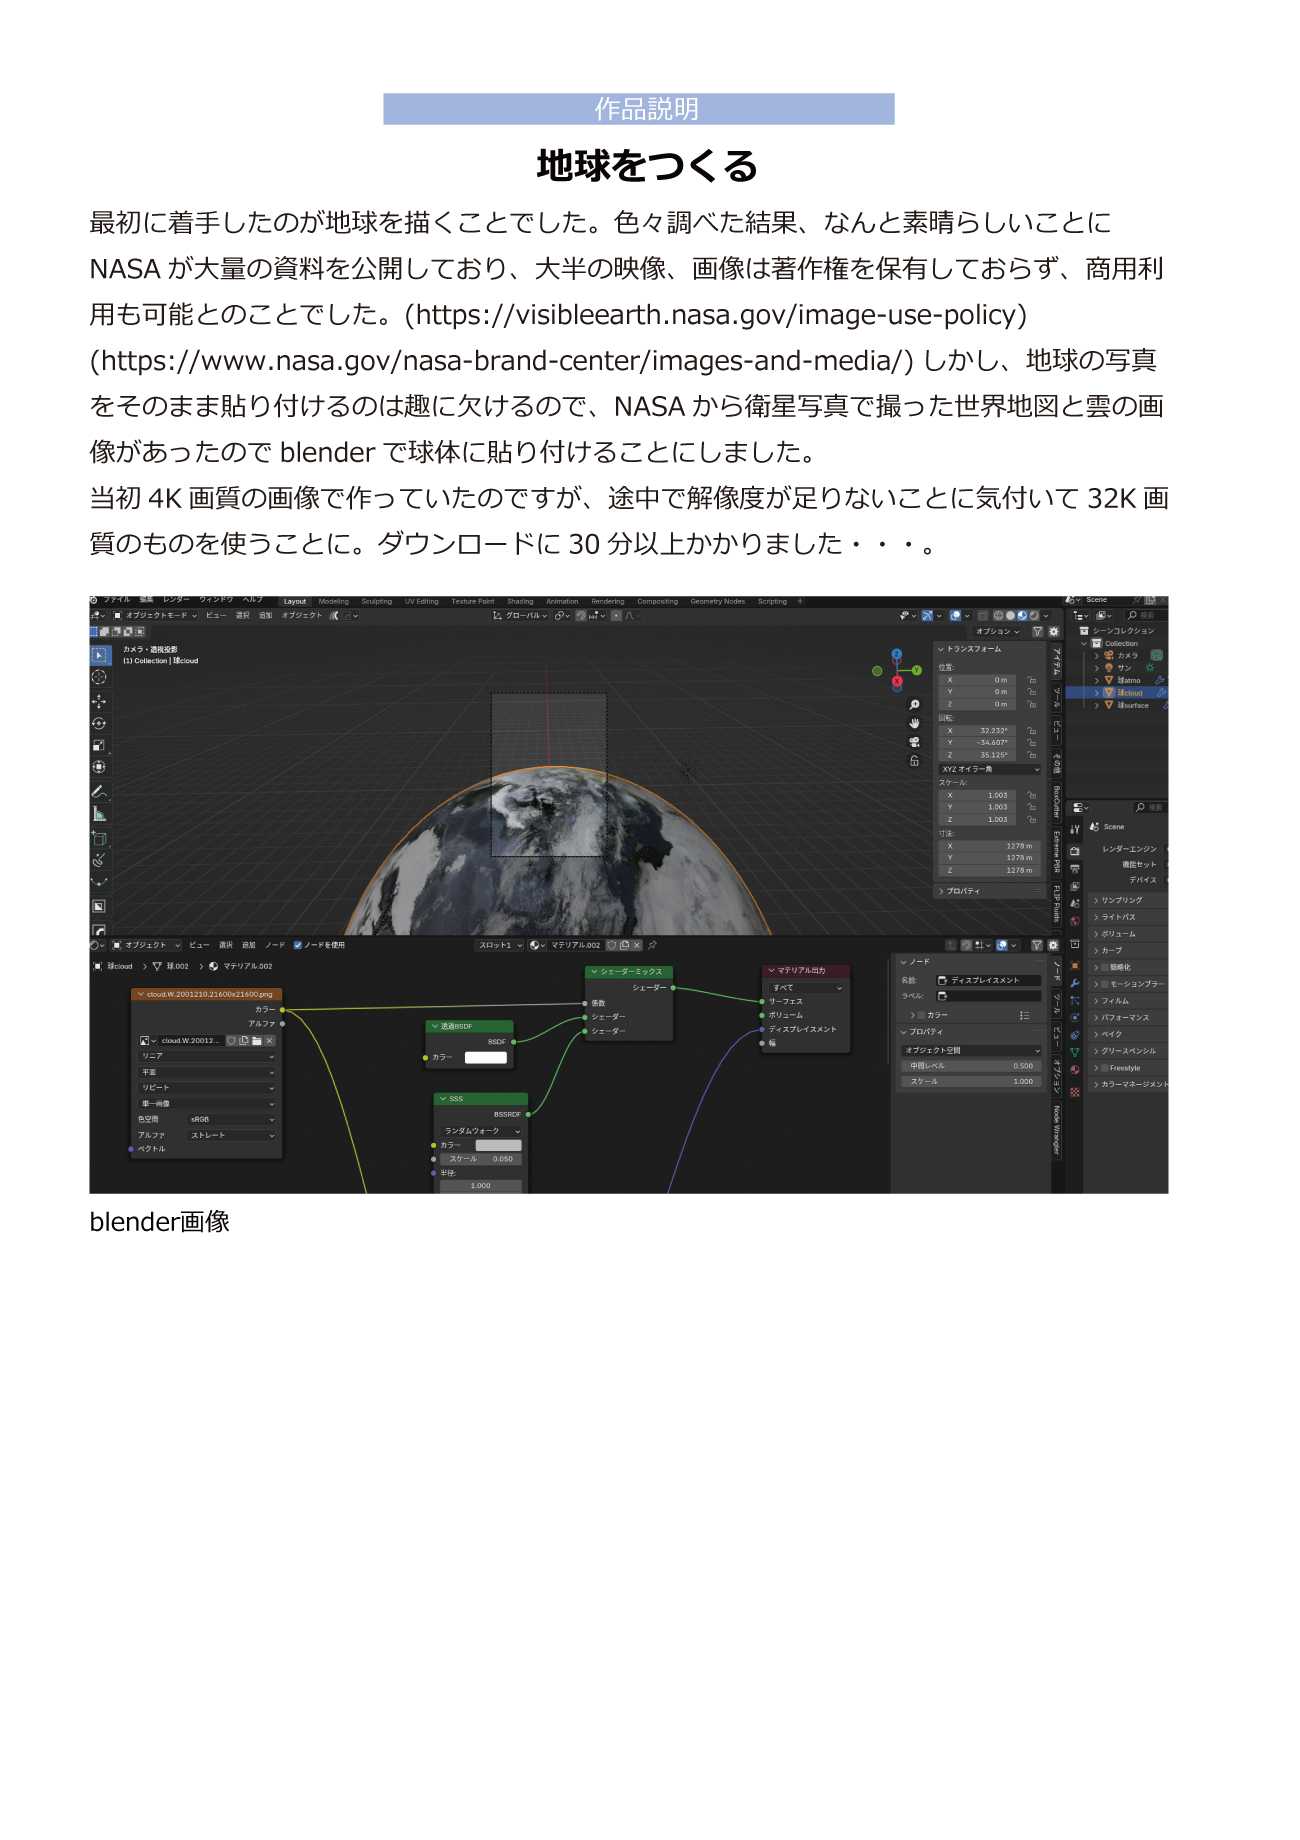The image size is (1300, 1840).
Task: Click the rotation Z value field
Action: [x=980, y=756]
